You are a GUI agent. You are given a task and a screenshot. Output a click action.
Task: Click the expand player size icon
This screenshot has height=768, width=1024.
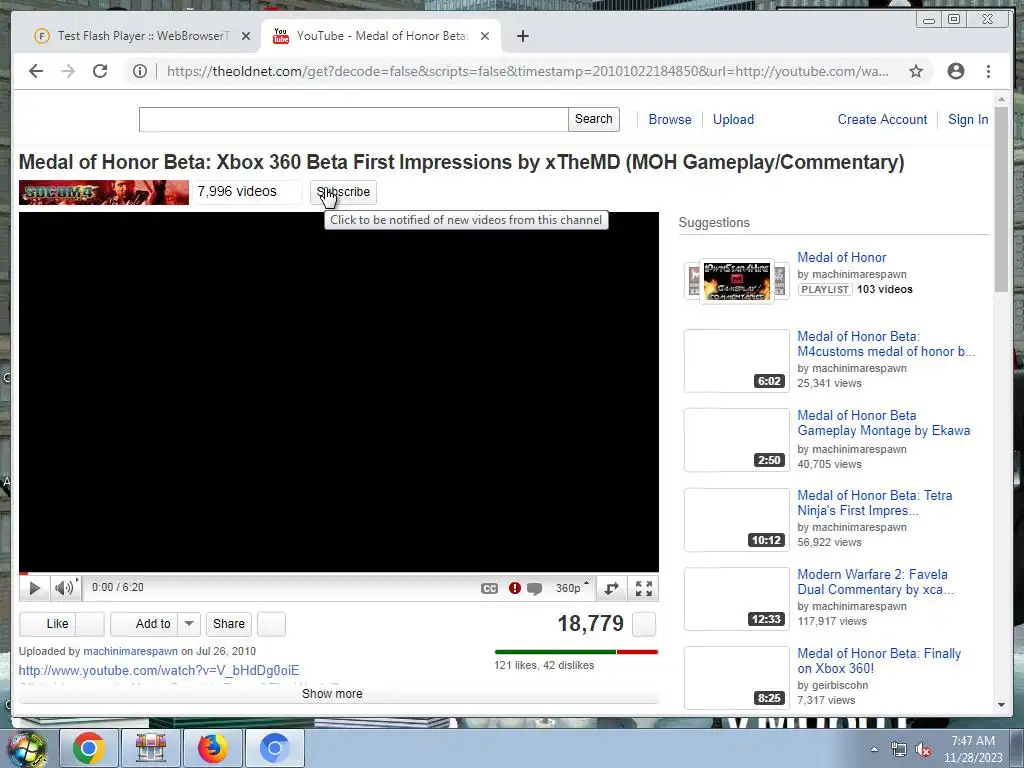(x=611, y=588)
